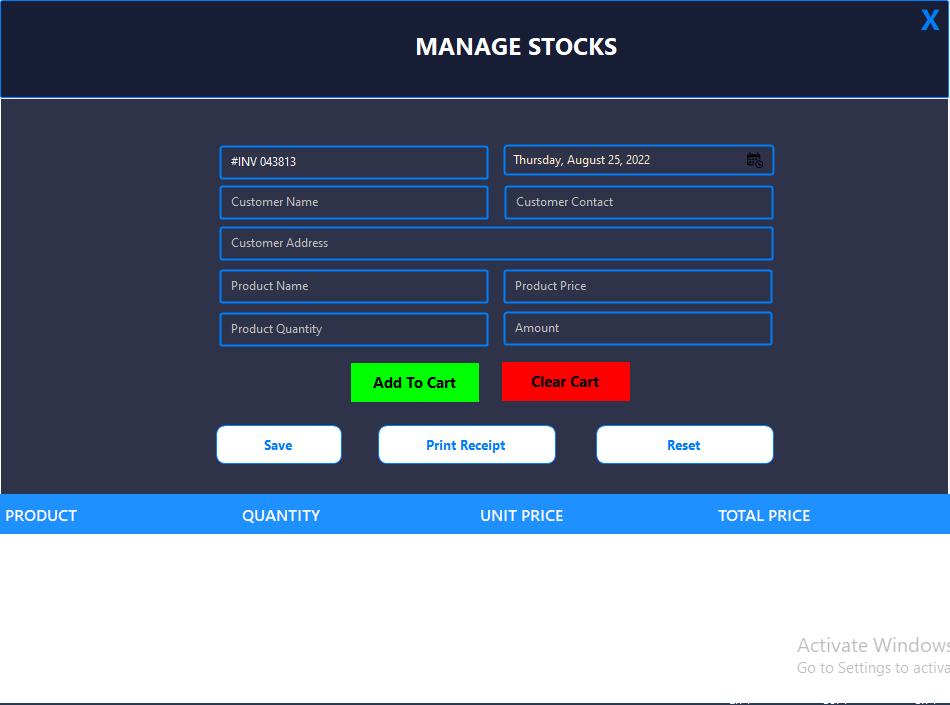This screenshot has height=705, width=950.
Task: Click the blue X close icon
Action: point(929,20)
